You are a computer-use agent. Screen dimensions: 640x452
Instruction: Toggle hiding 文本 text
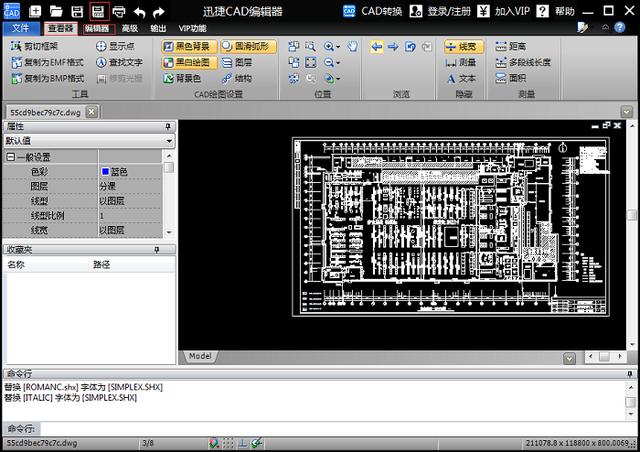[461, 78]
